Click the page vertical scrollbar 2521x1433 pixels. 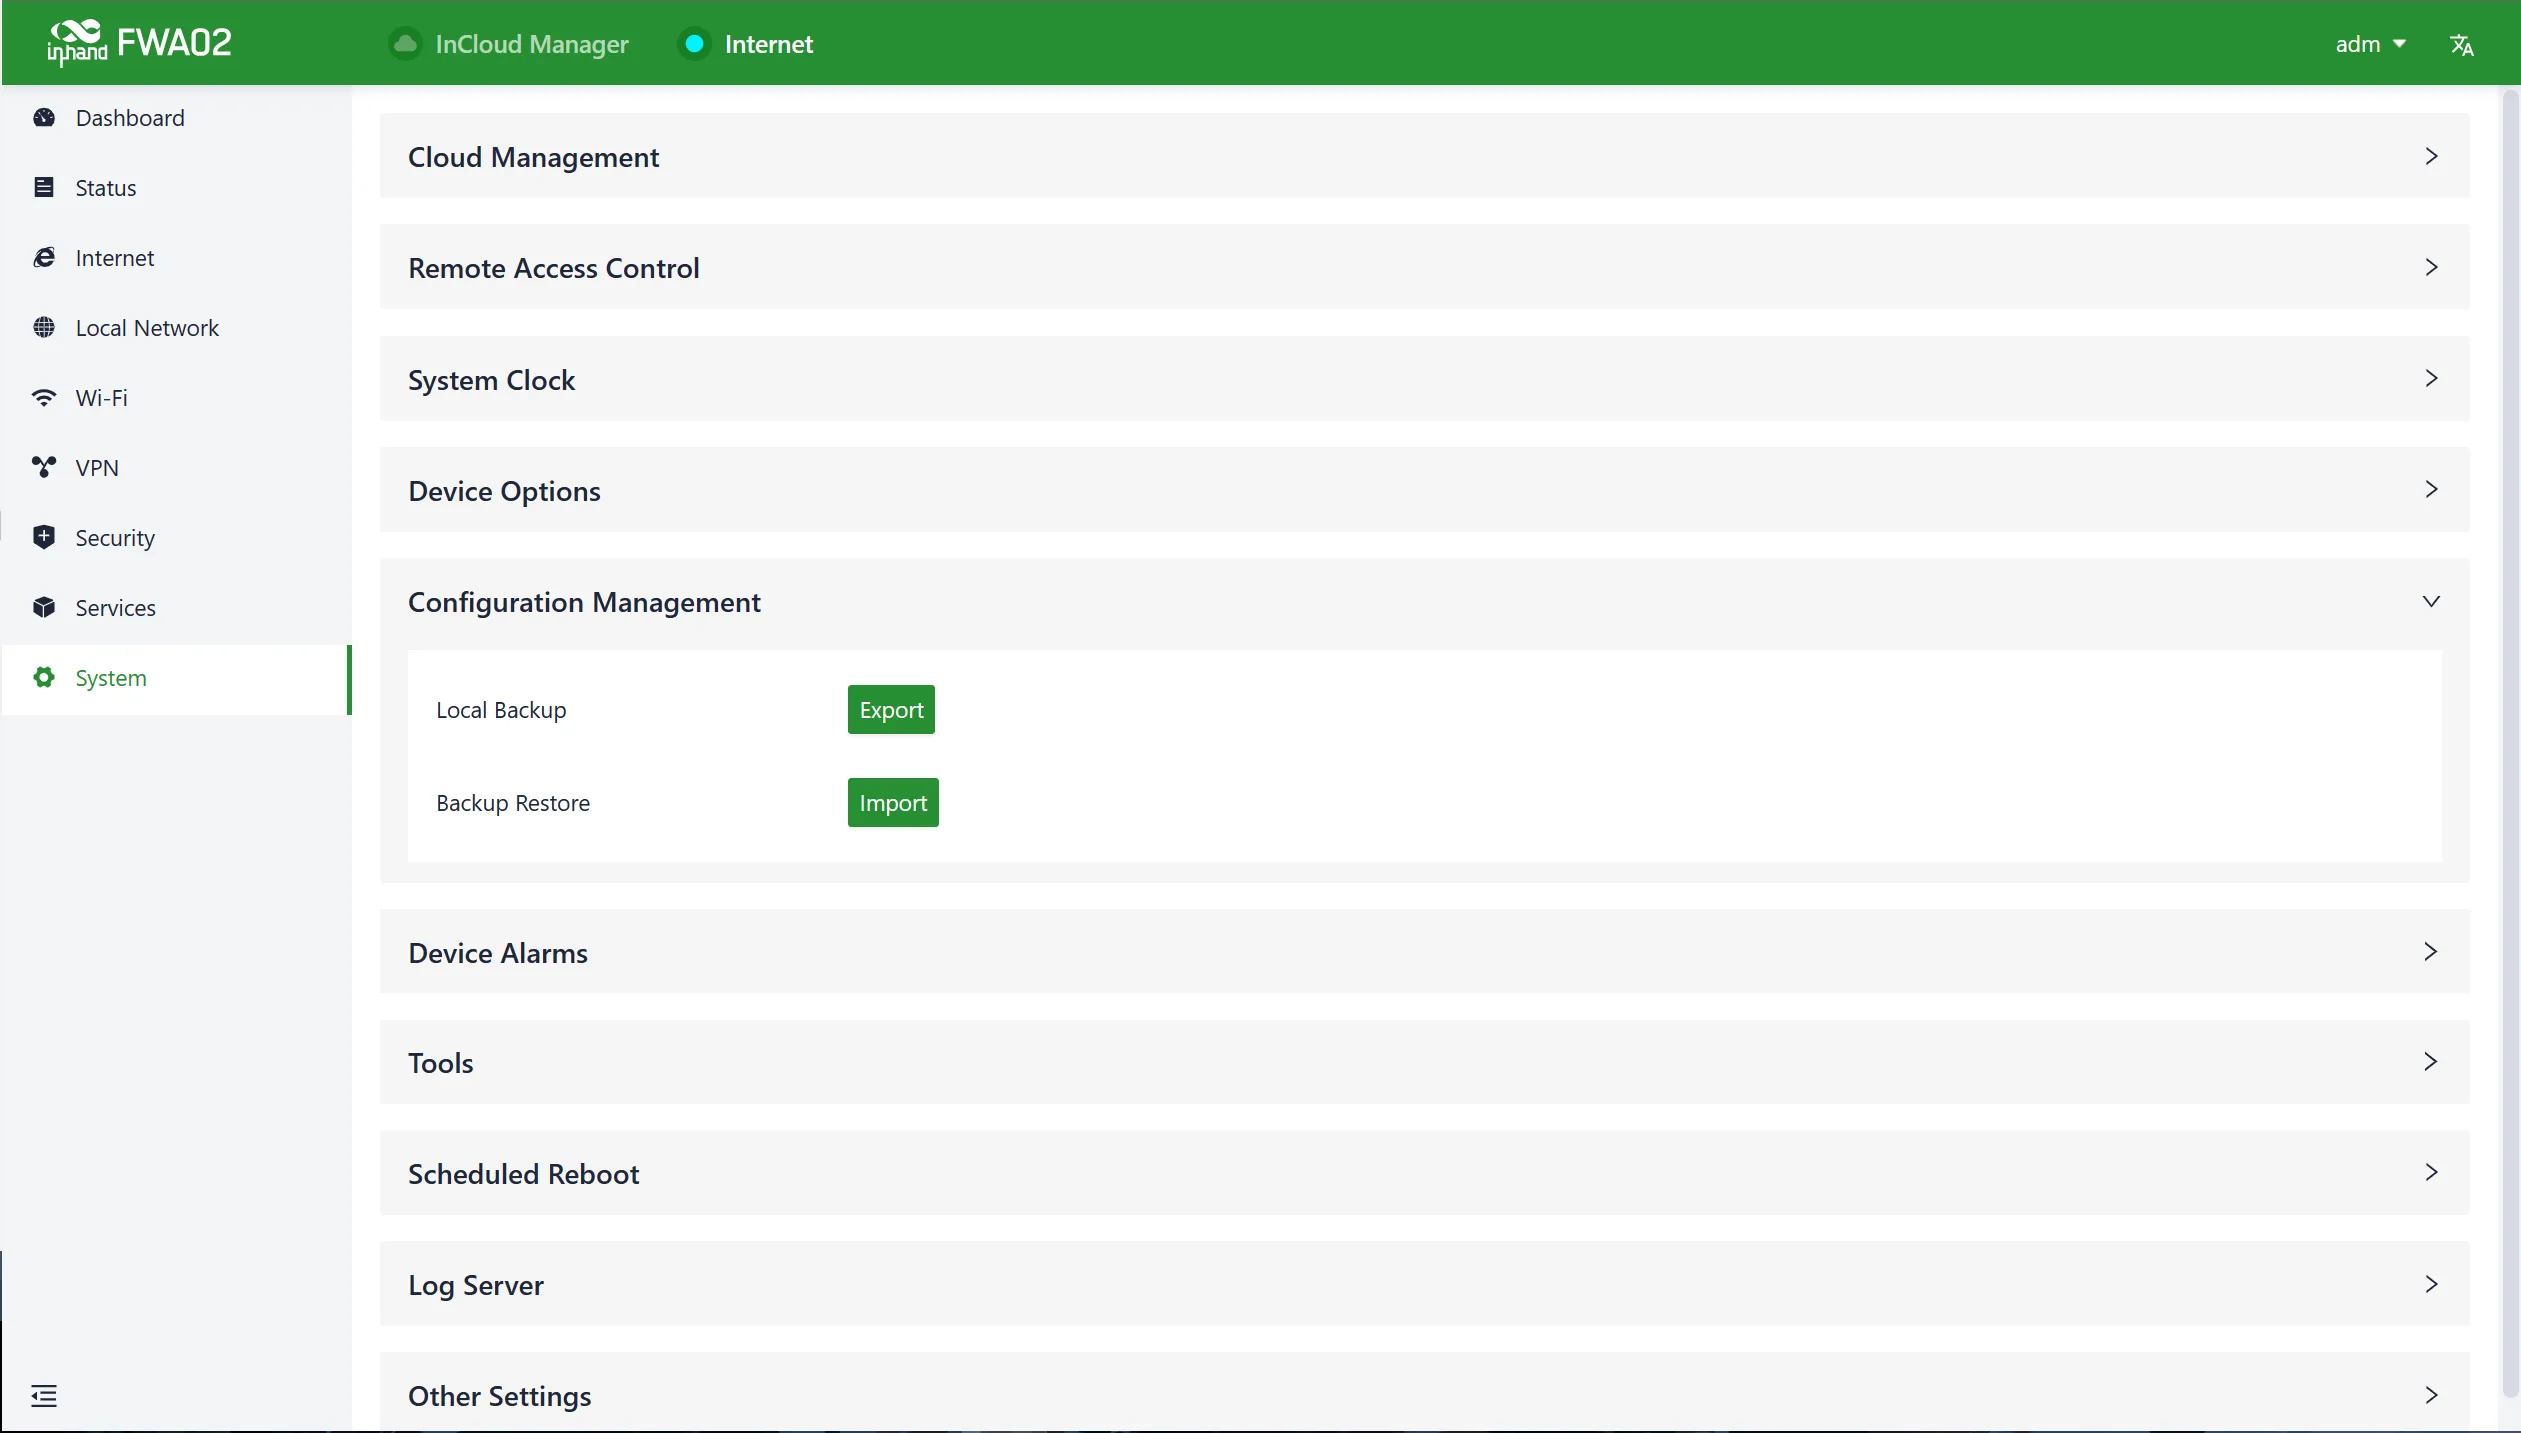[2510, 745]
